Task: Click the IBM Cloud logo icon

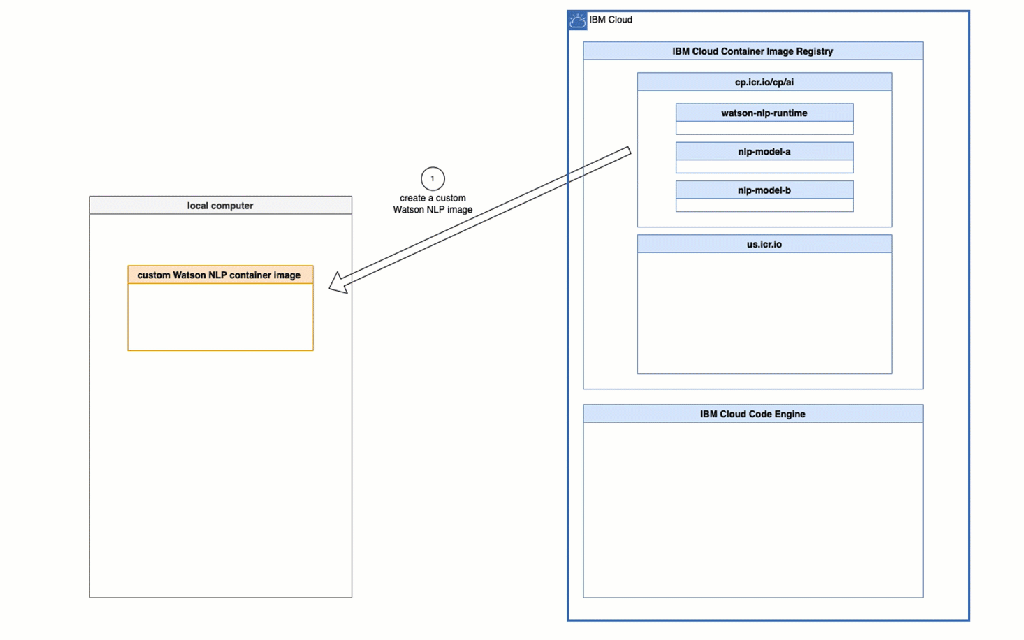Action: 578,20
